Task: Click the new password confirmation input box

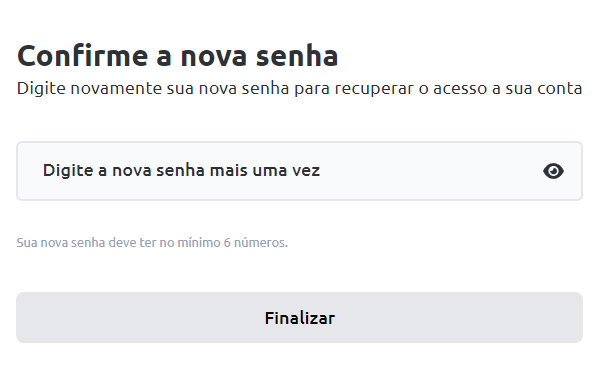Action: pyautogui.click(x=299, y=171)
